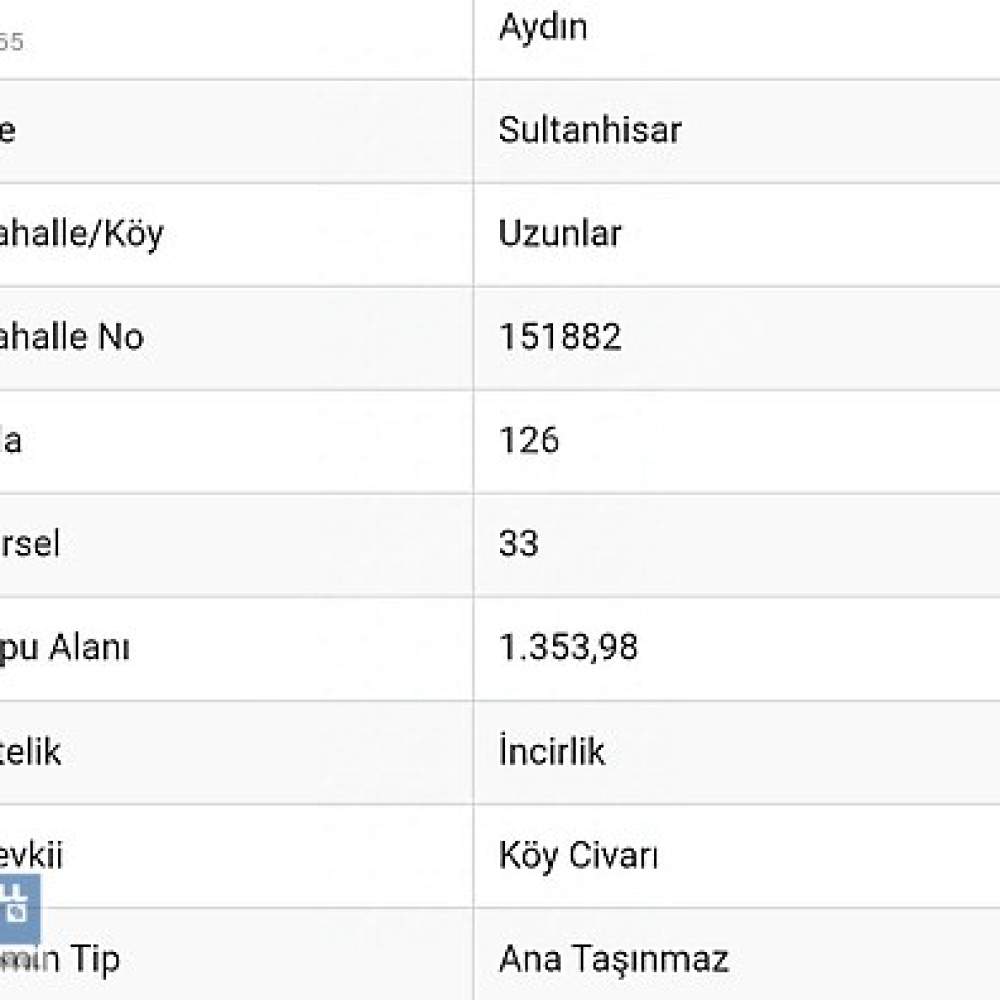Select the Tapu Alanı row label
The width and height of the screenshot is (1000, 1000).
pyautogui.click(x=64, y=648)
